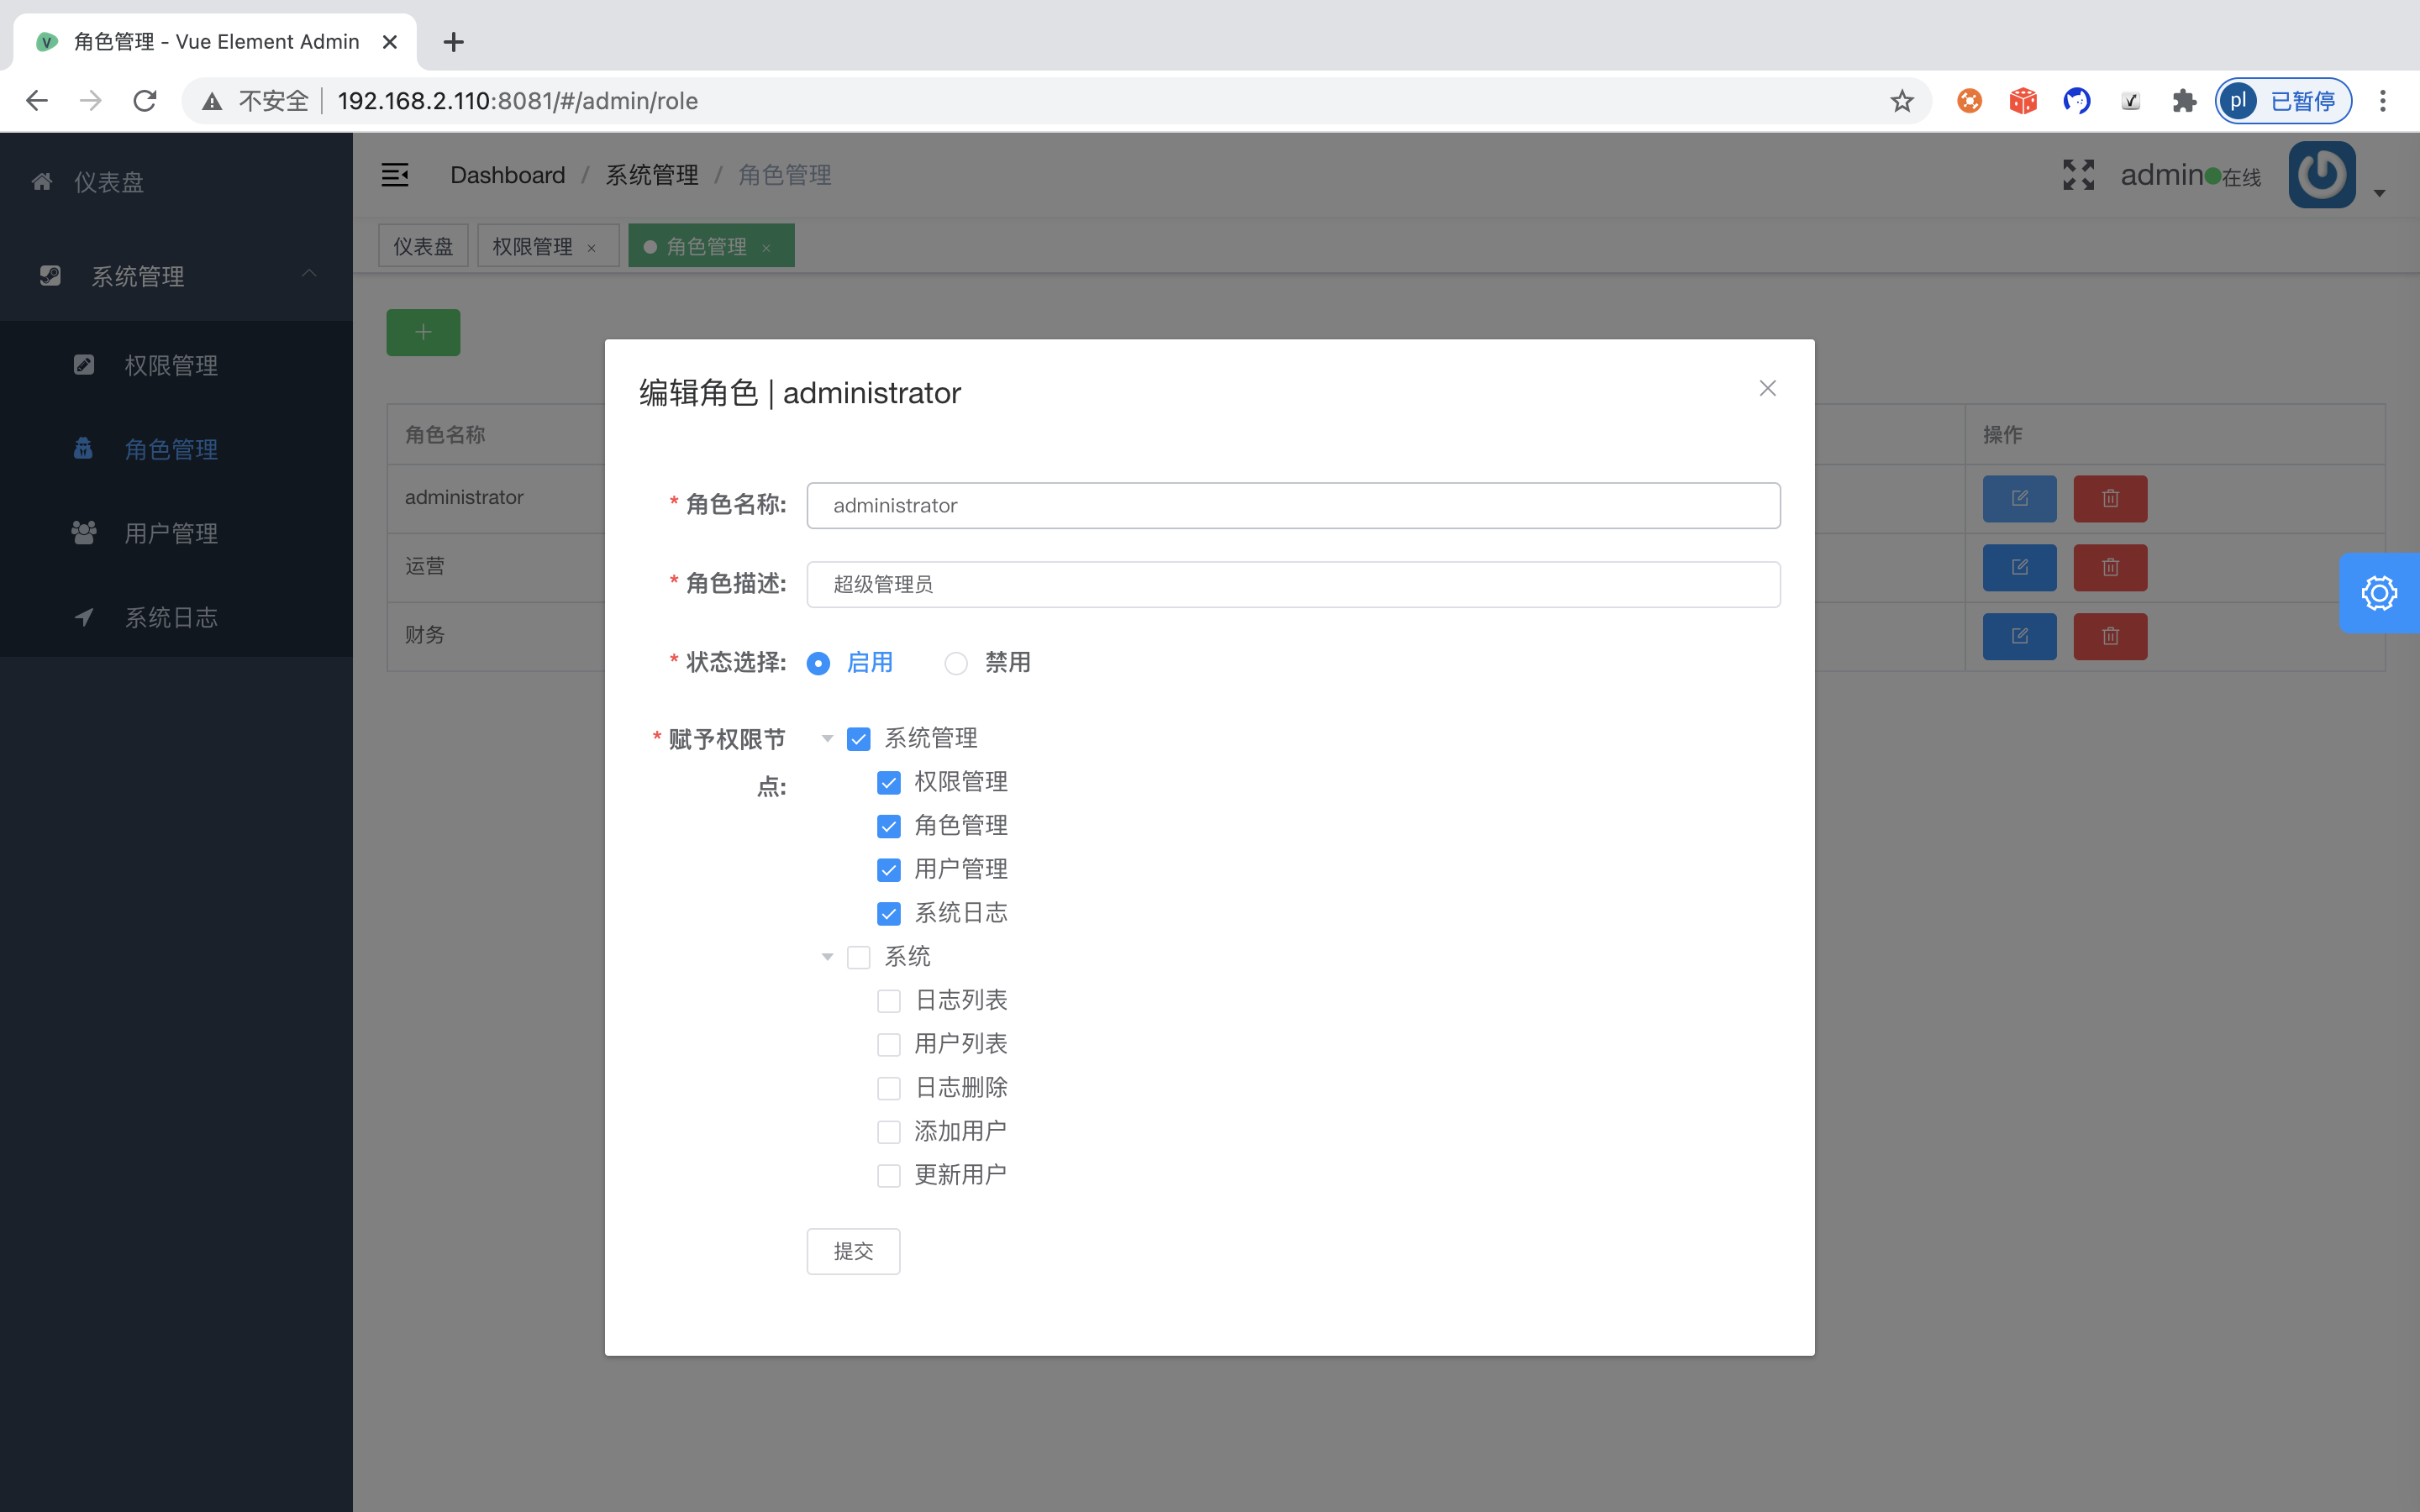Viewport: 2420px width, 1512px height.
Task: Collapse the 系统 tree node arrow
Action: tap(827, 957)
